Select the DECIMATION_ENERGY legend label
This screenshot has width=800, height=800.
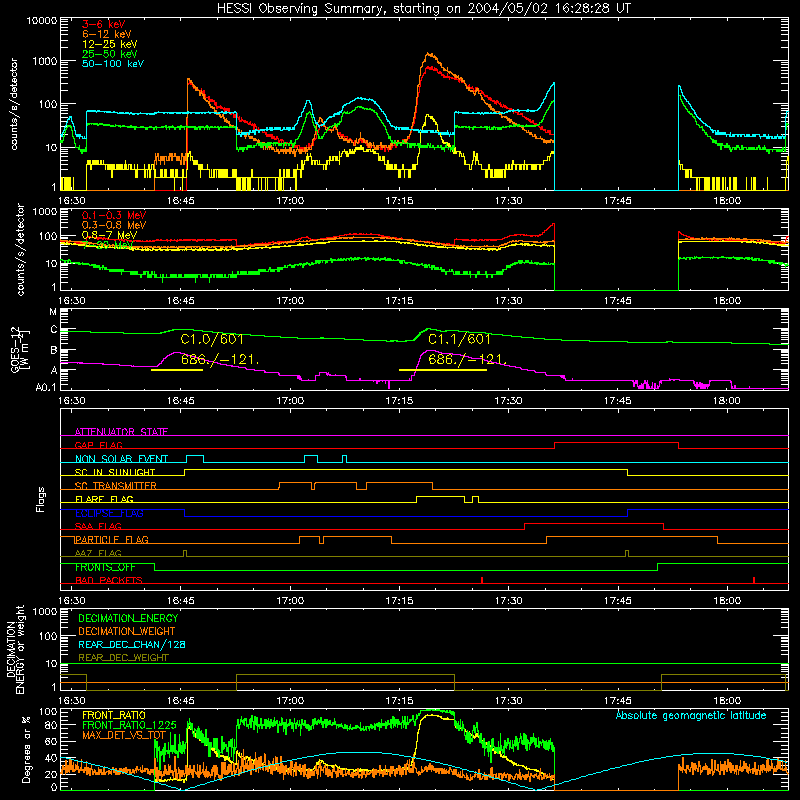click(128, 618)
